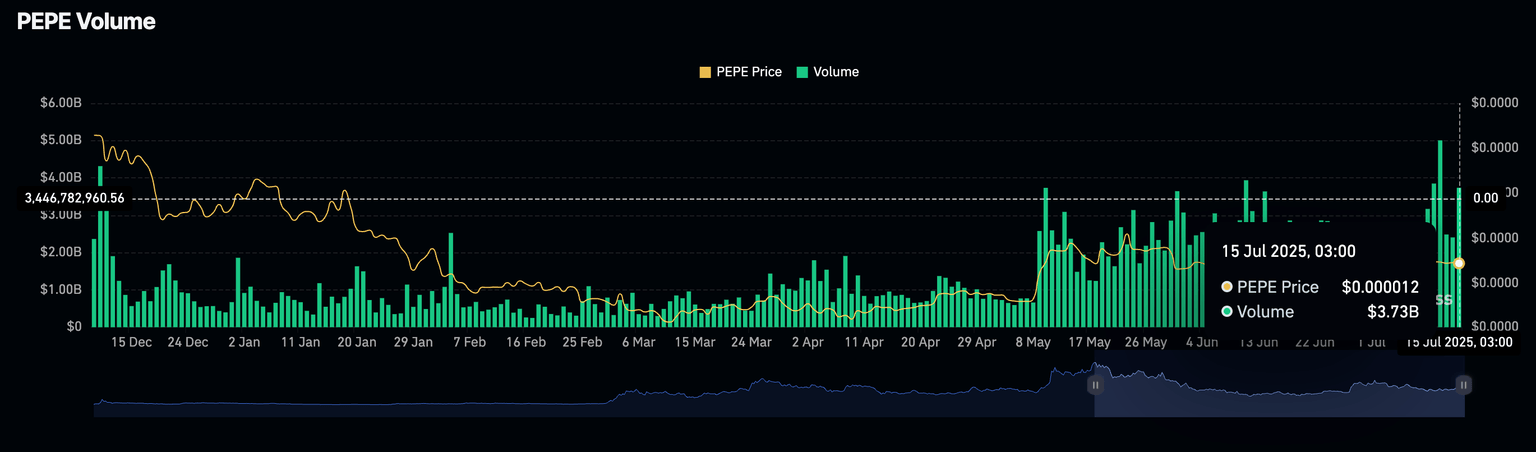Click the 15 Jul 2025, 03:00 axis label
The height and width of the screenshot is (452, 1536).
pos(1459,342)
